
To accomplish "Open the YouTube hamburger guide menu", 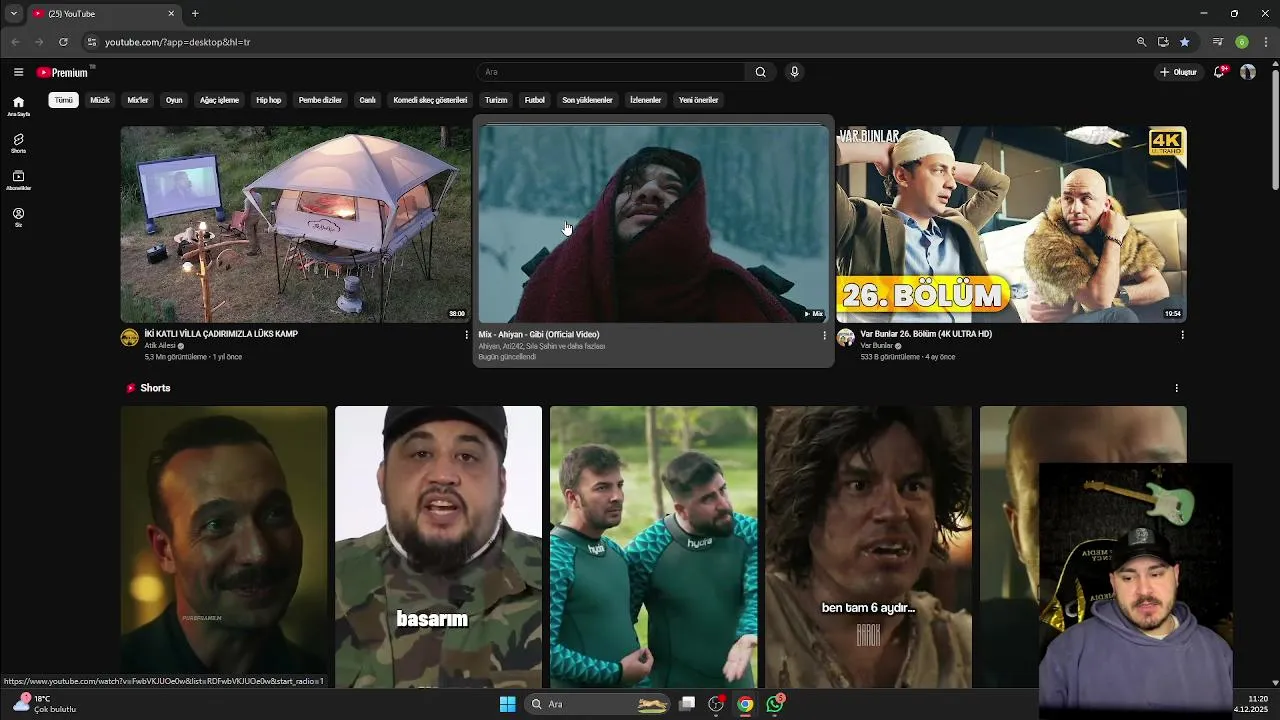I will pos(18,72).
